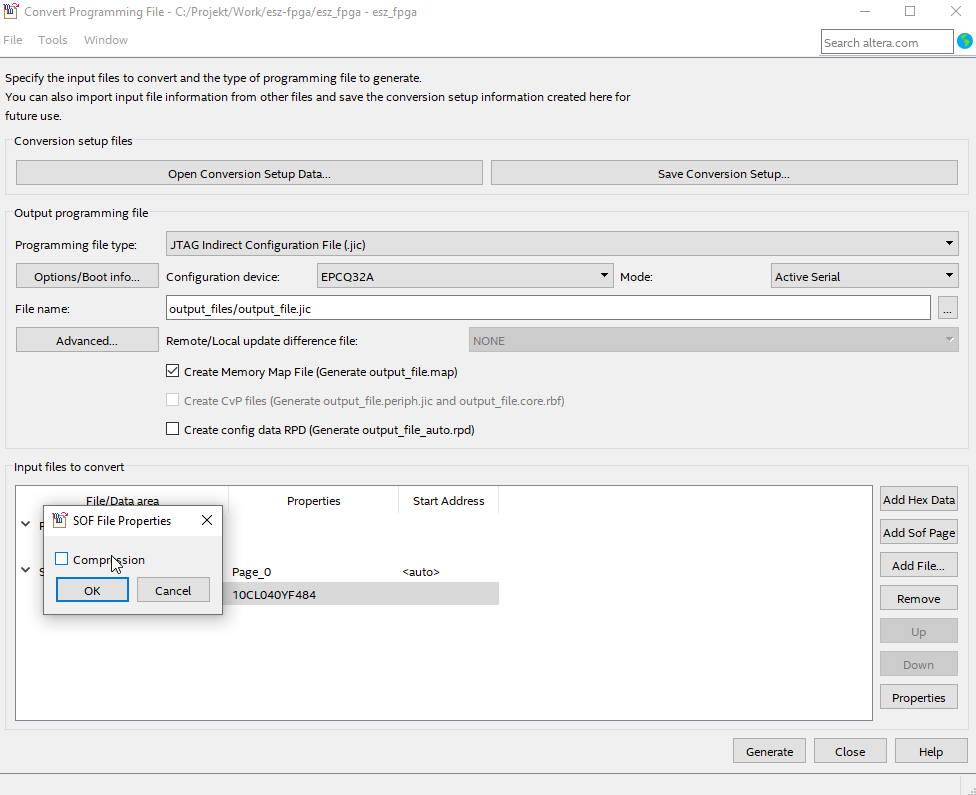Viewport: 976px width, 795px height.
Task: Enable the Compression checkbox
Action: pyautogui.click(x=61, y=559)
